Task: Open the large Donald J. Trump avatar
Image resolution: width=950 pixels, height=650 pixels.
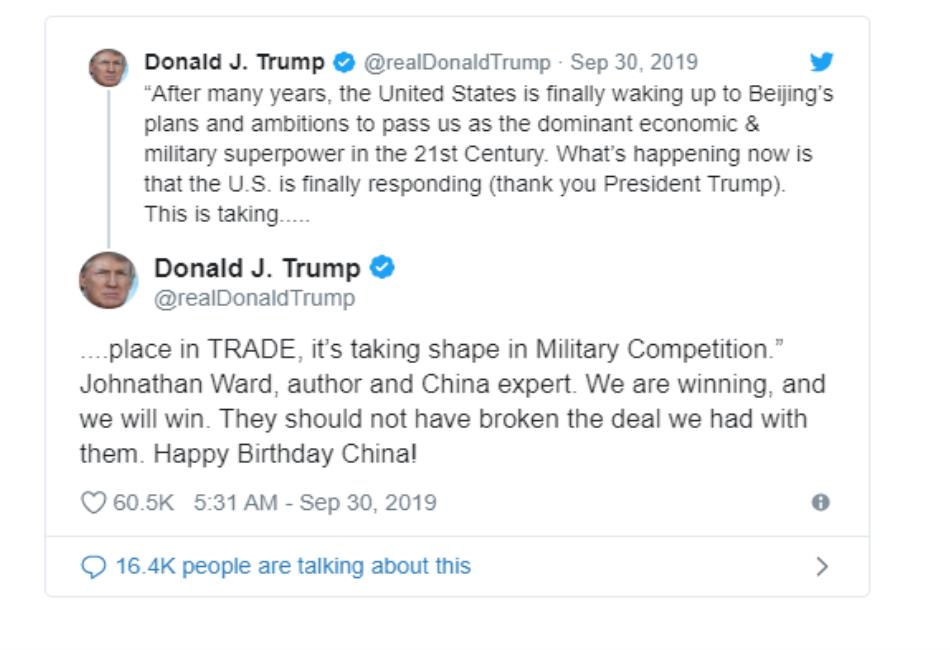Action: (x=108, y=280)
